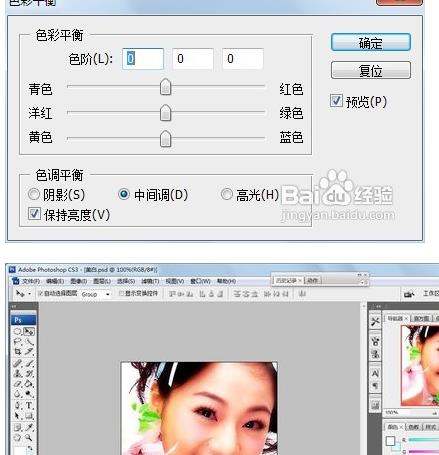Select the Crop tool
Image resolution: width=439 pixels, height=455 pixels.
click(18, 351)
